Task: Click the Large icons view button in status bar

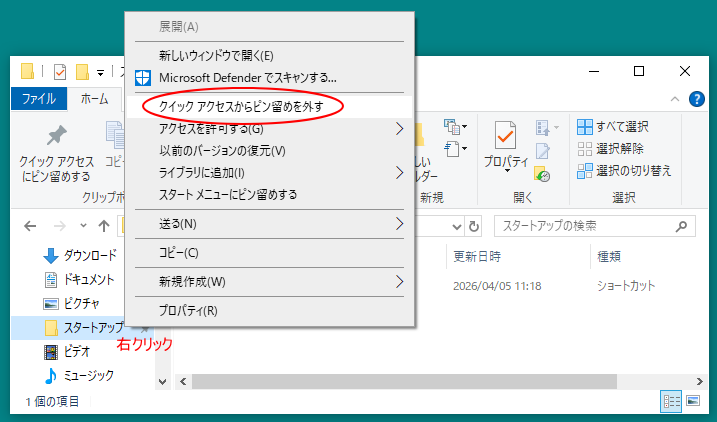Action: coord(693,401)
